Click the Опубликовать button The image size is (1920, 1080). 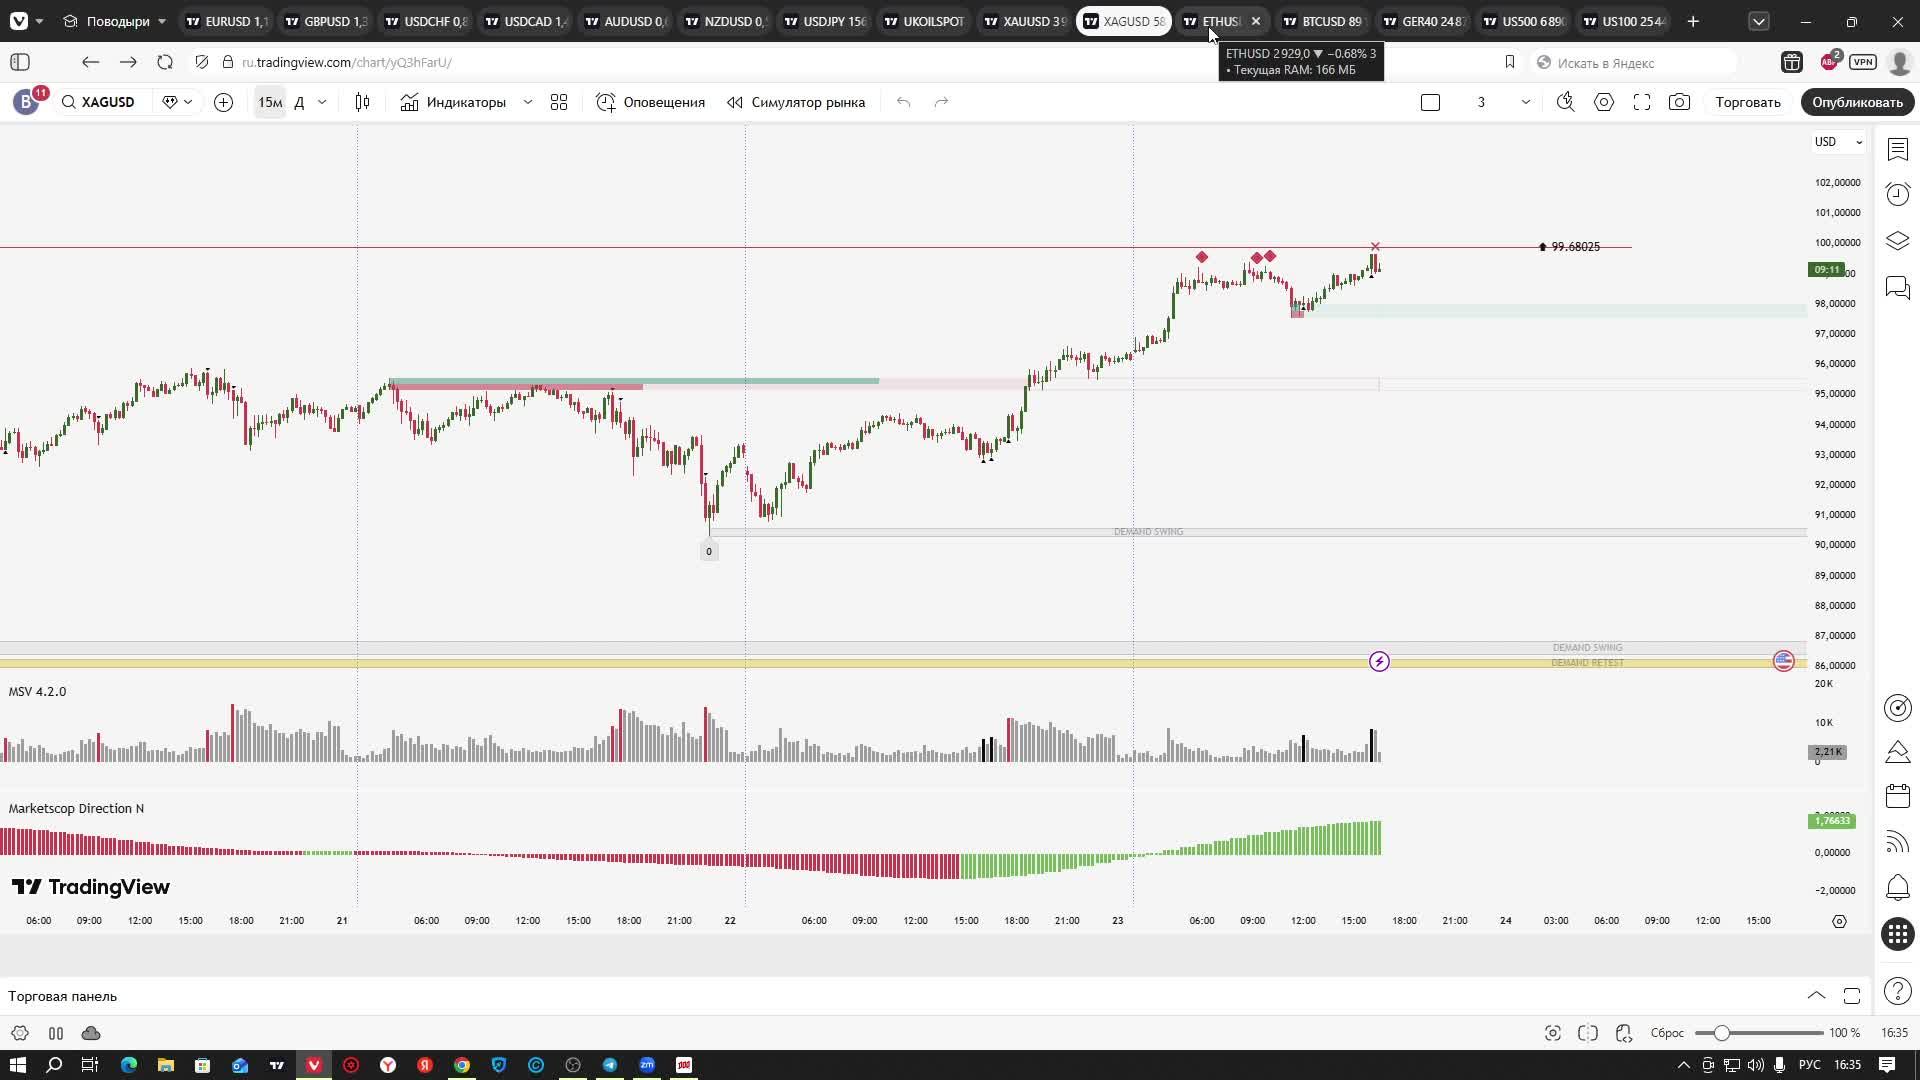1857,102
